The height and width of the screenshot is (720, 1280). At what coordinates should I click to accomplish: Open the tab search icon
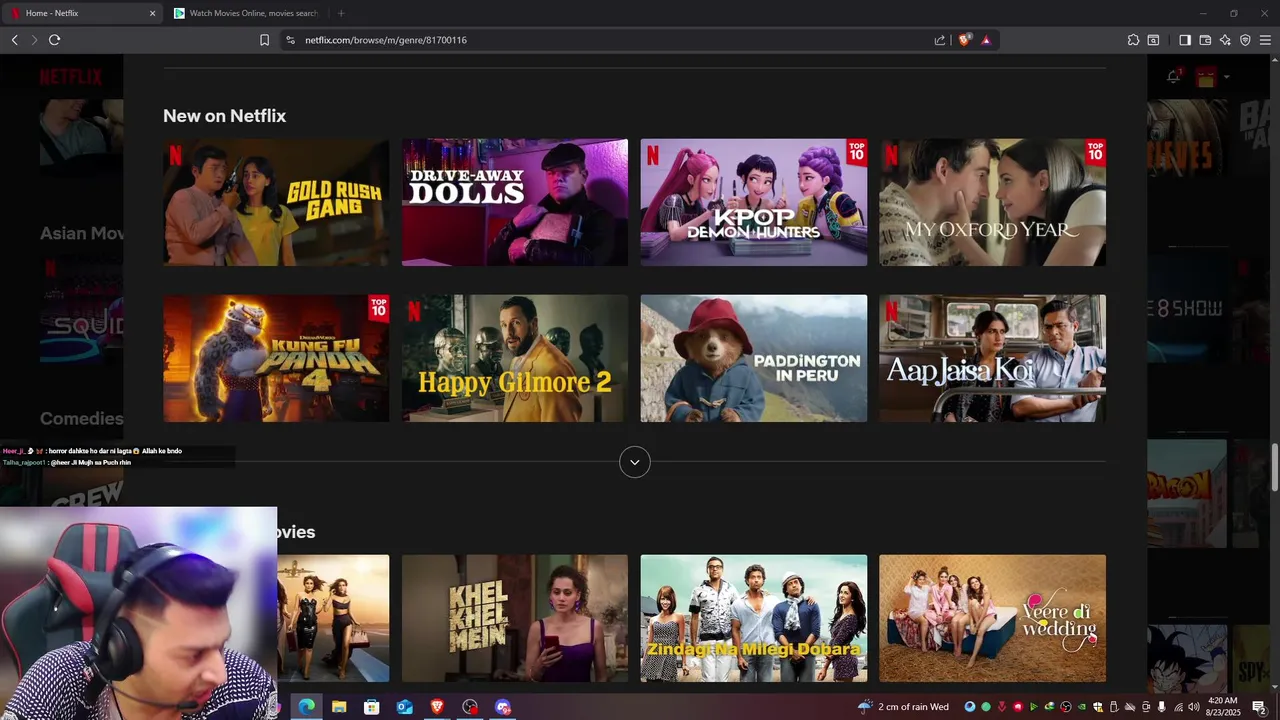pos(1153,40)
